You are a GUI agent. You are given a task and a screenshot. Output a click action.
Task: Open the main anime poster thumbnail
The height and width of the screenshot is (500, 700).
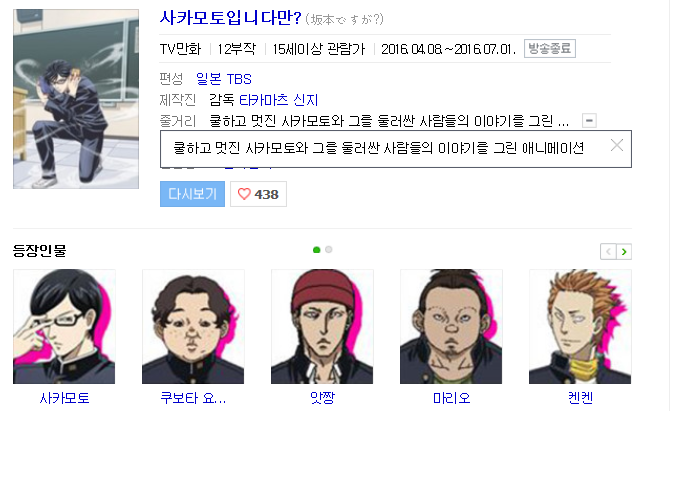coord(76,99)
